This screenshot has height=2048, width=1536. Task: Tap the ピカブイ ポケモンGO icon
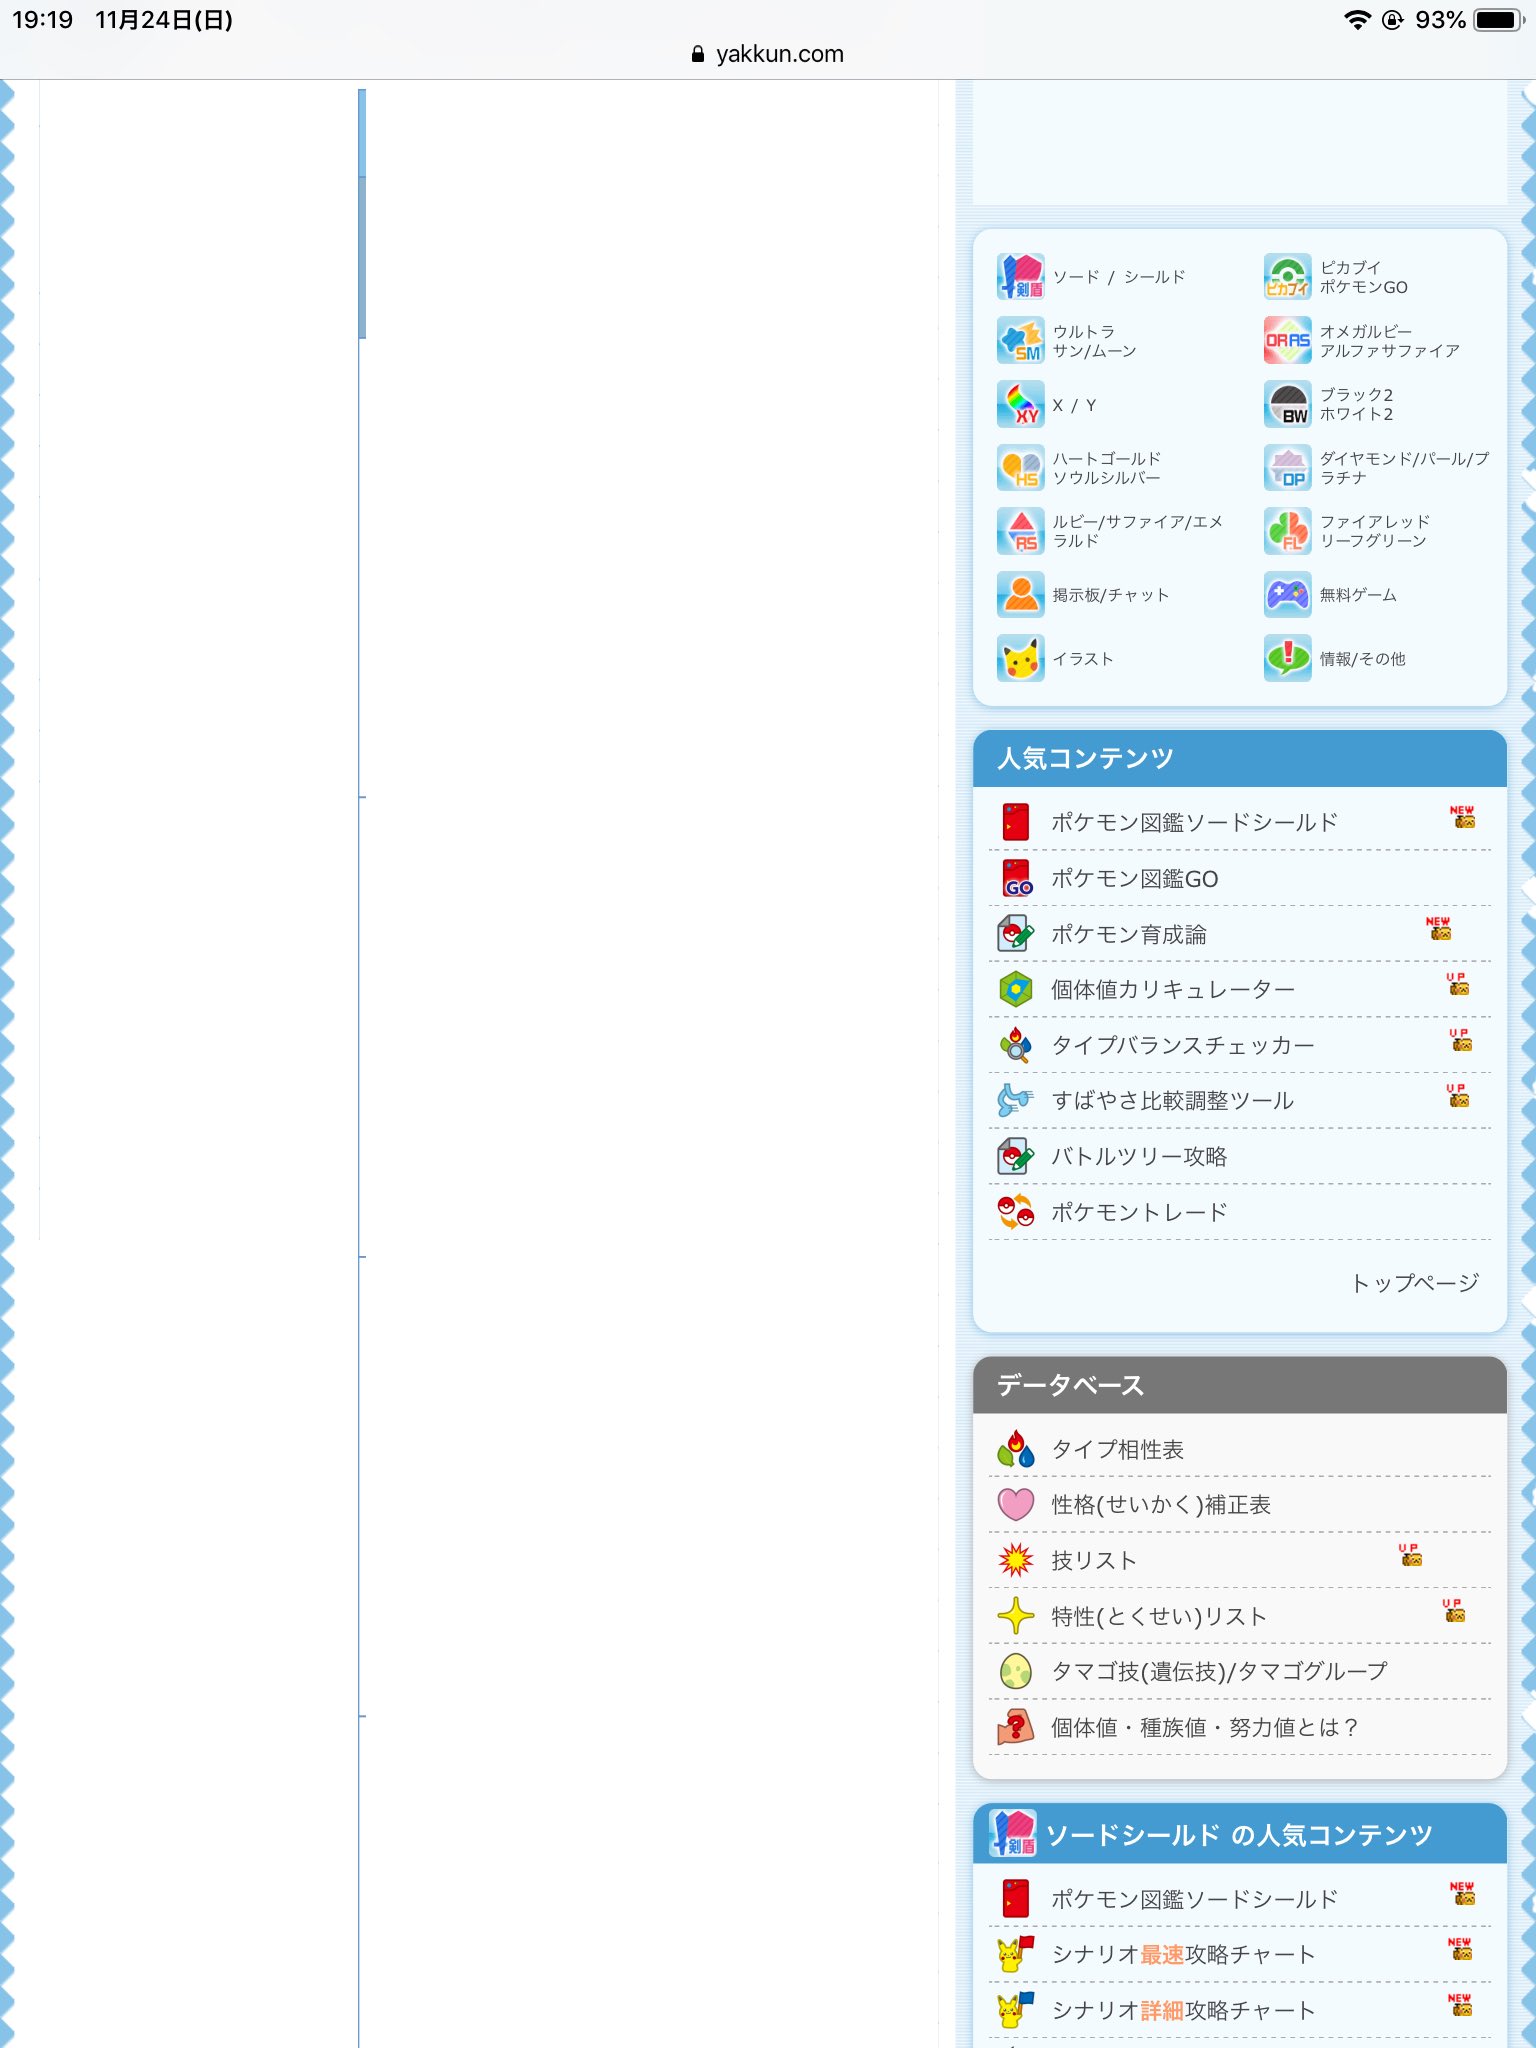[x=1287, y=277]
